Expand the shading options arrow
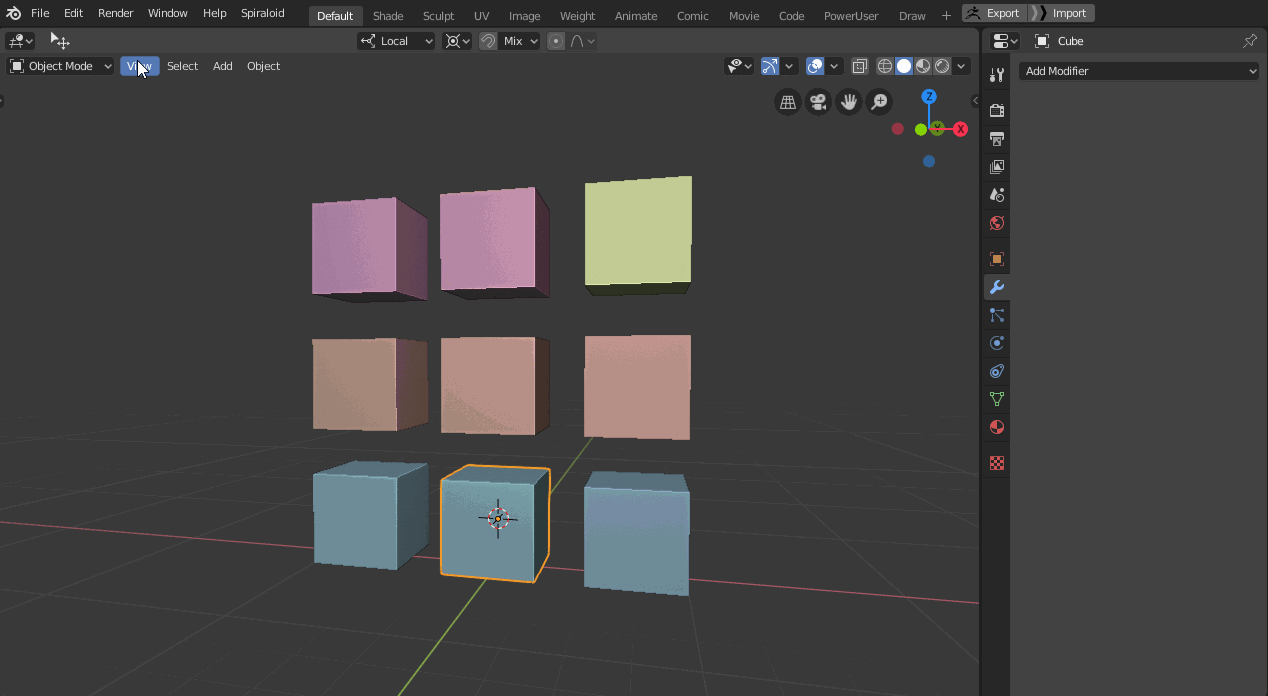 tap(961, 66)
